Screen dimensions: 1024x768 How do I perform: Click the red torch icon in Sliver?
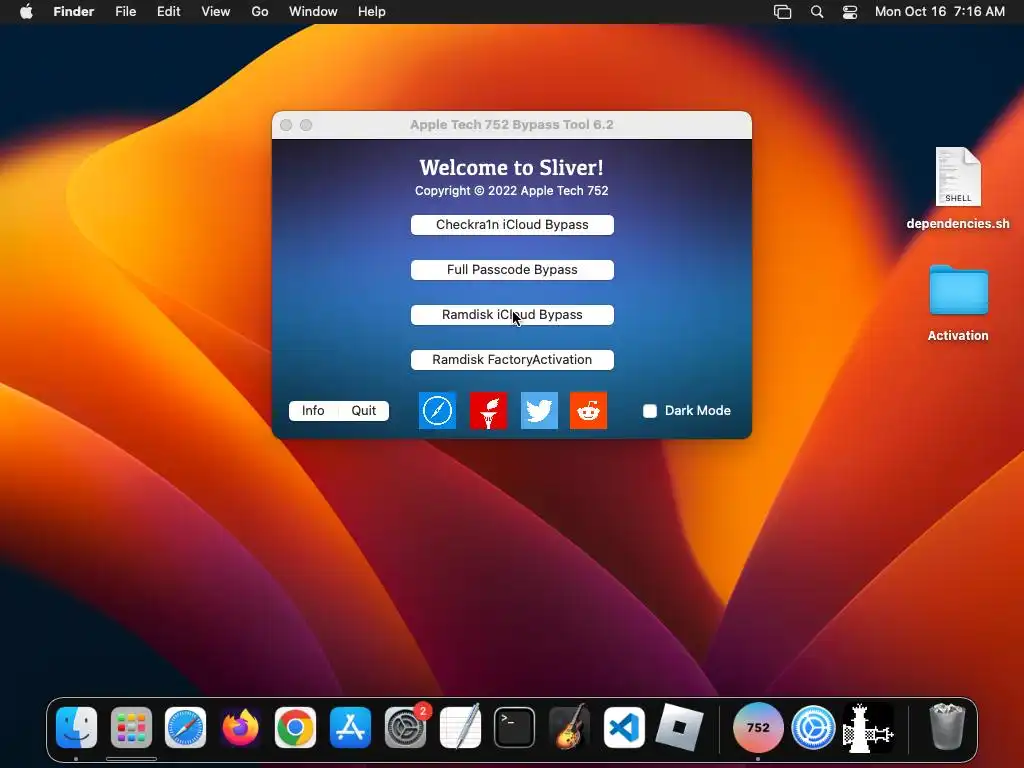[x=488, y=411]
